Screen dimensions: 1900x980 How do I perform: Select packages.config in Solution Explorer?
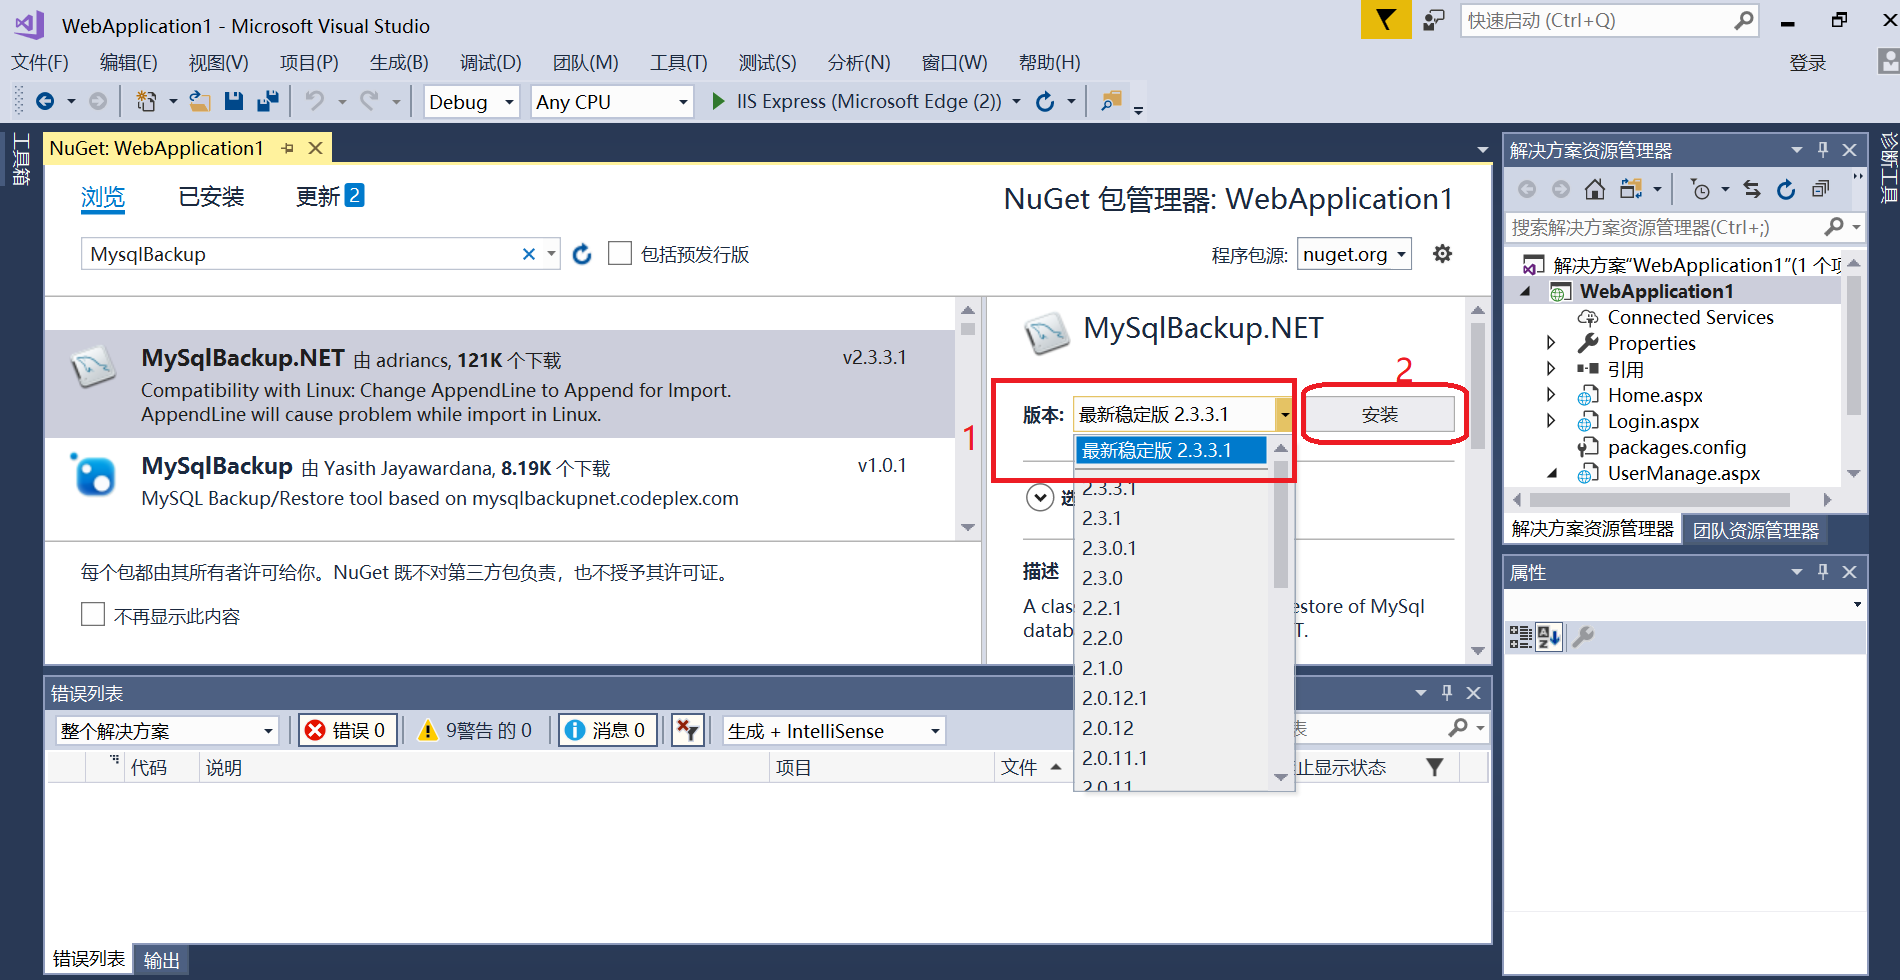[1676, 447]
